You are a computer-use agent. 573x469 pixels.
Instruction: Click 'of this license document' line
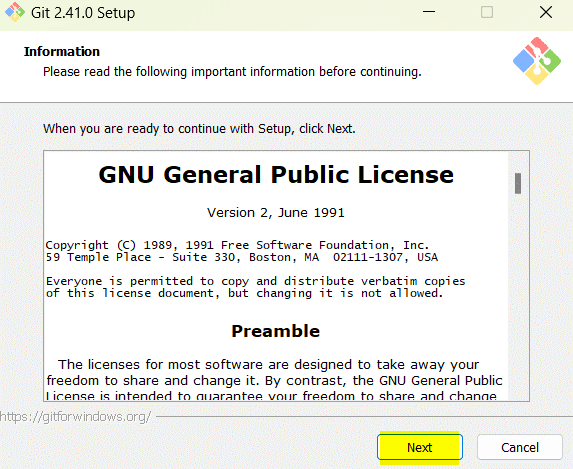tap(244, 293)
